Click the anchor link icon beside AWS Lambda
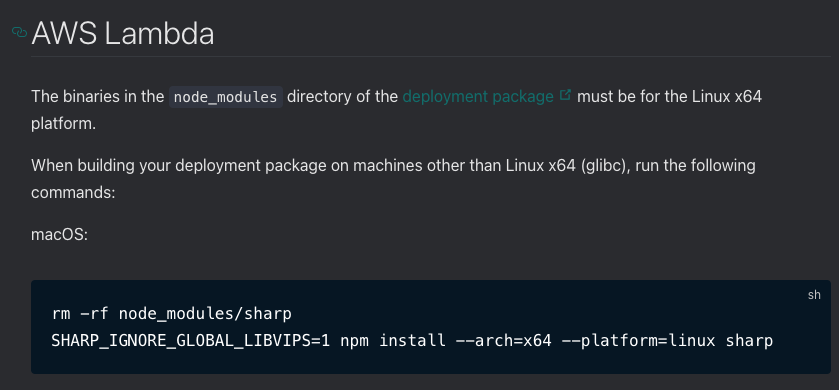Screen dimensions: 839x390 20,33
